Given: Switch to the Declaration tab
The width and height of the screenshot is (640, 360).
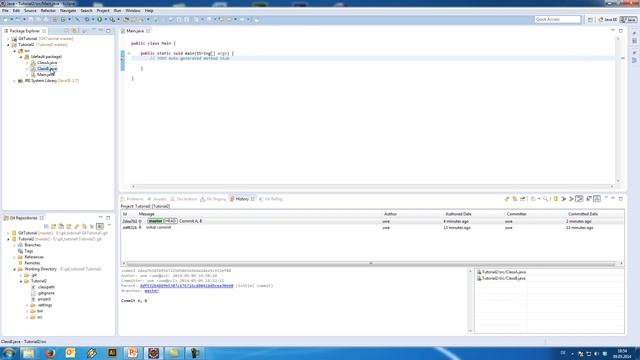Looking at the screenshot, I should (184, 199).
